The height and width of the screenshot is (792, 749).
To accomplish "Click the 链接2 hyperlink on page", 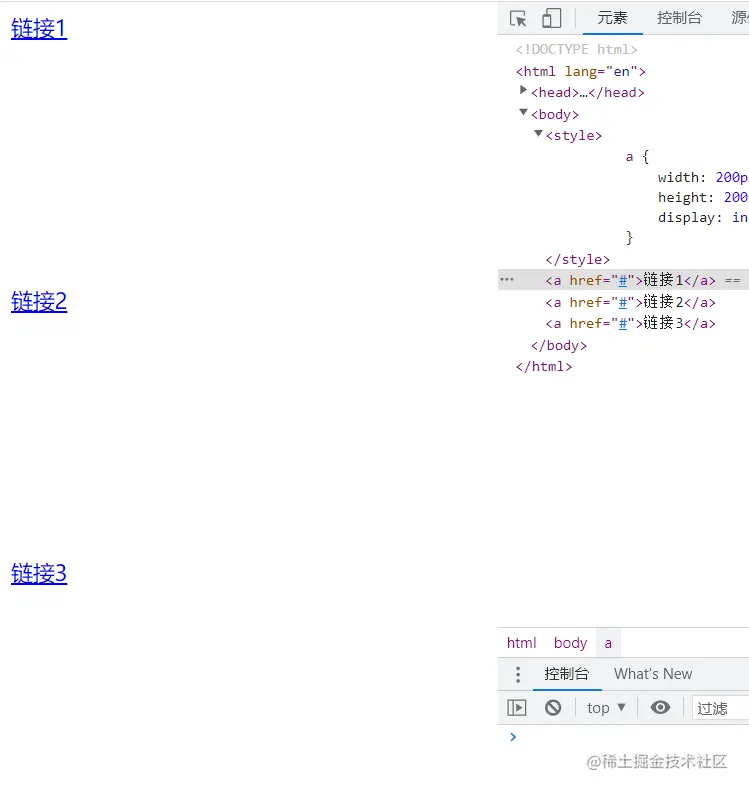I will [39, 302].
